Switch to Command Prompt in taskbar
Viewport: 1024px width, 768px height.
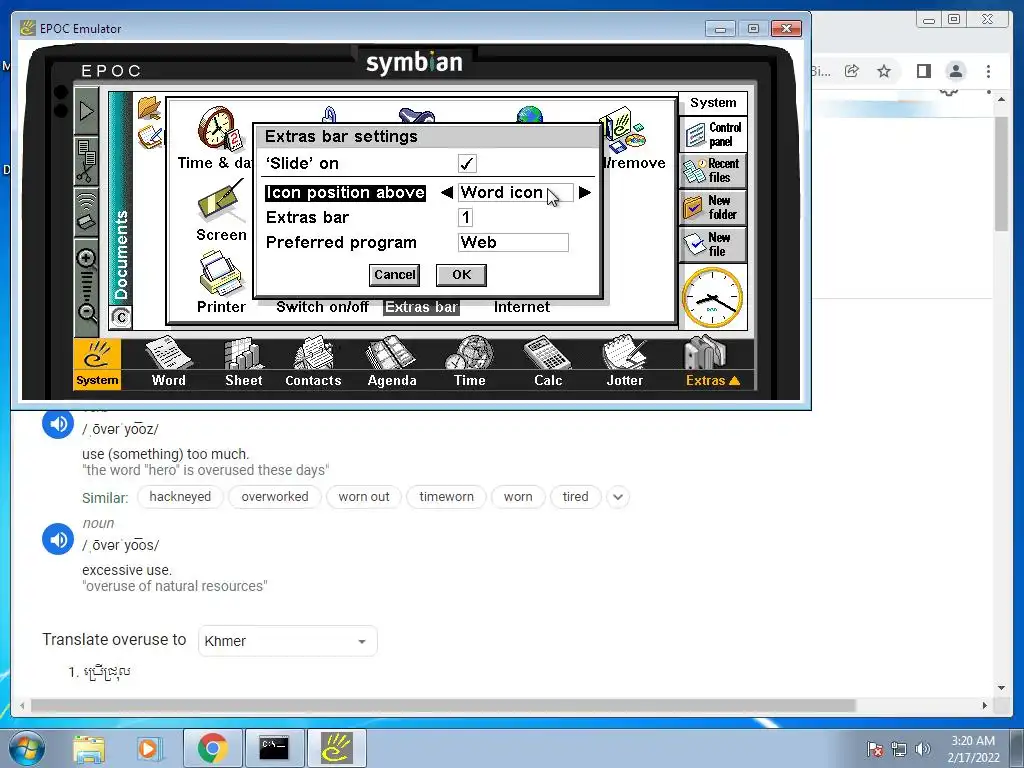tap(274, 748)
